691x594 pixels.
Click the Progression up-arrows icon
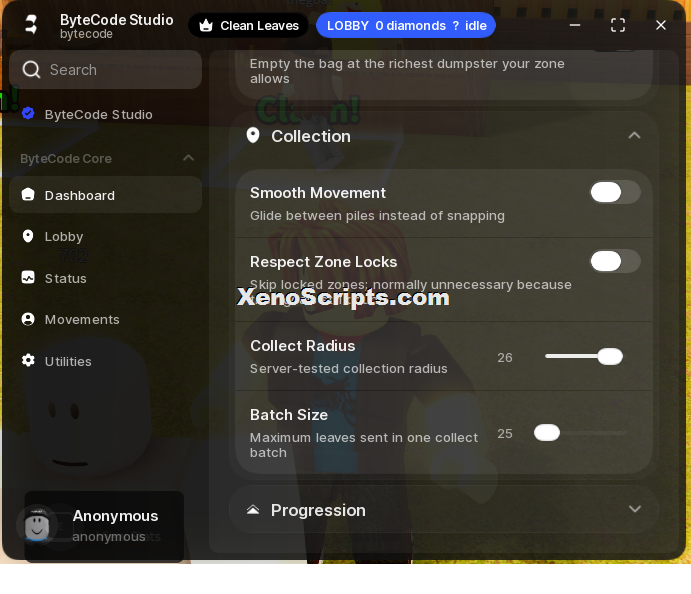(253, 510)
